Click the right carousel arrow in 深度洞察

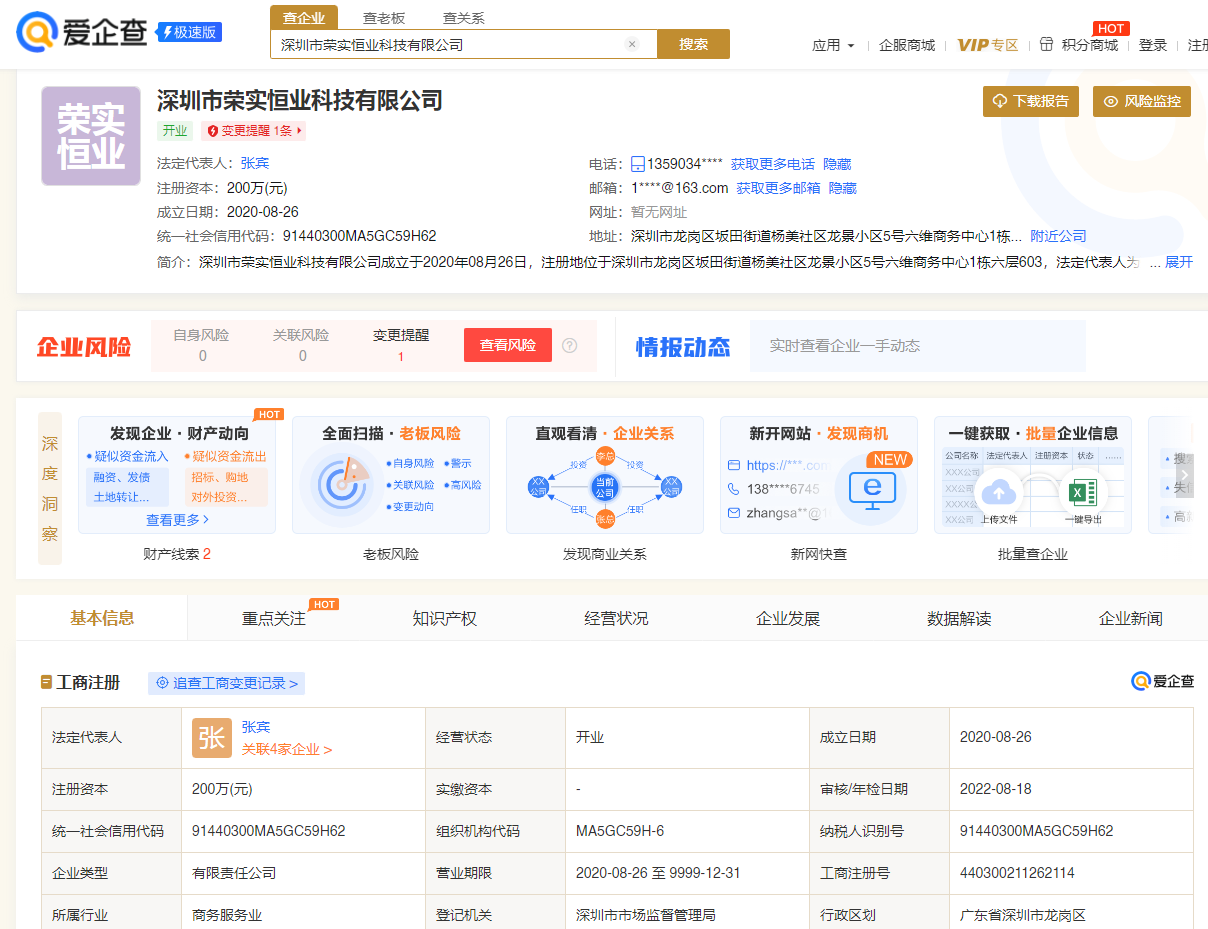(1184, 475)
